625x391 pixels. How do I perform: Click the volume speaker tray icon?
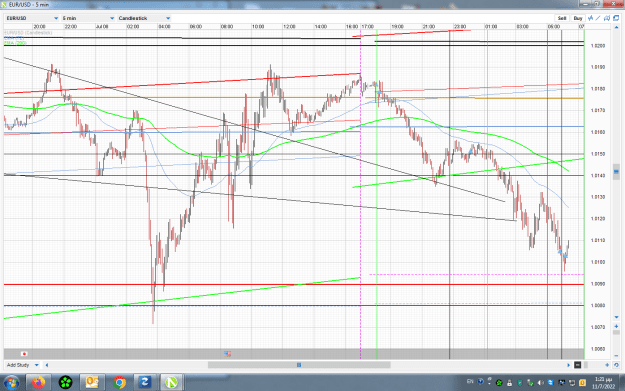540,383
